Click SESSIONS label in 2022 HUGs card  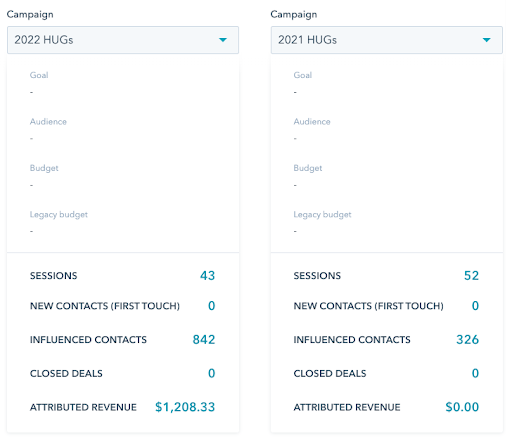pyautogui.click(x=54, y=276)
